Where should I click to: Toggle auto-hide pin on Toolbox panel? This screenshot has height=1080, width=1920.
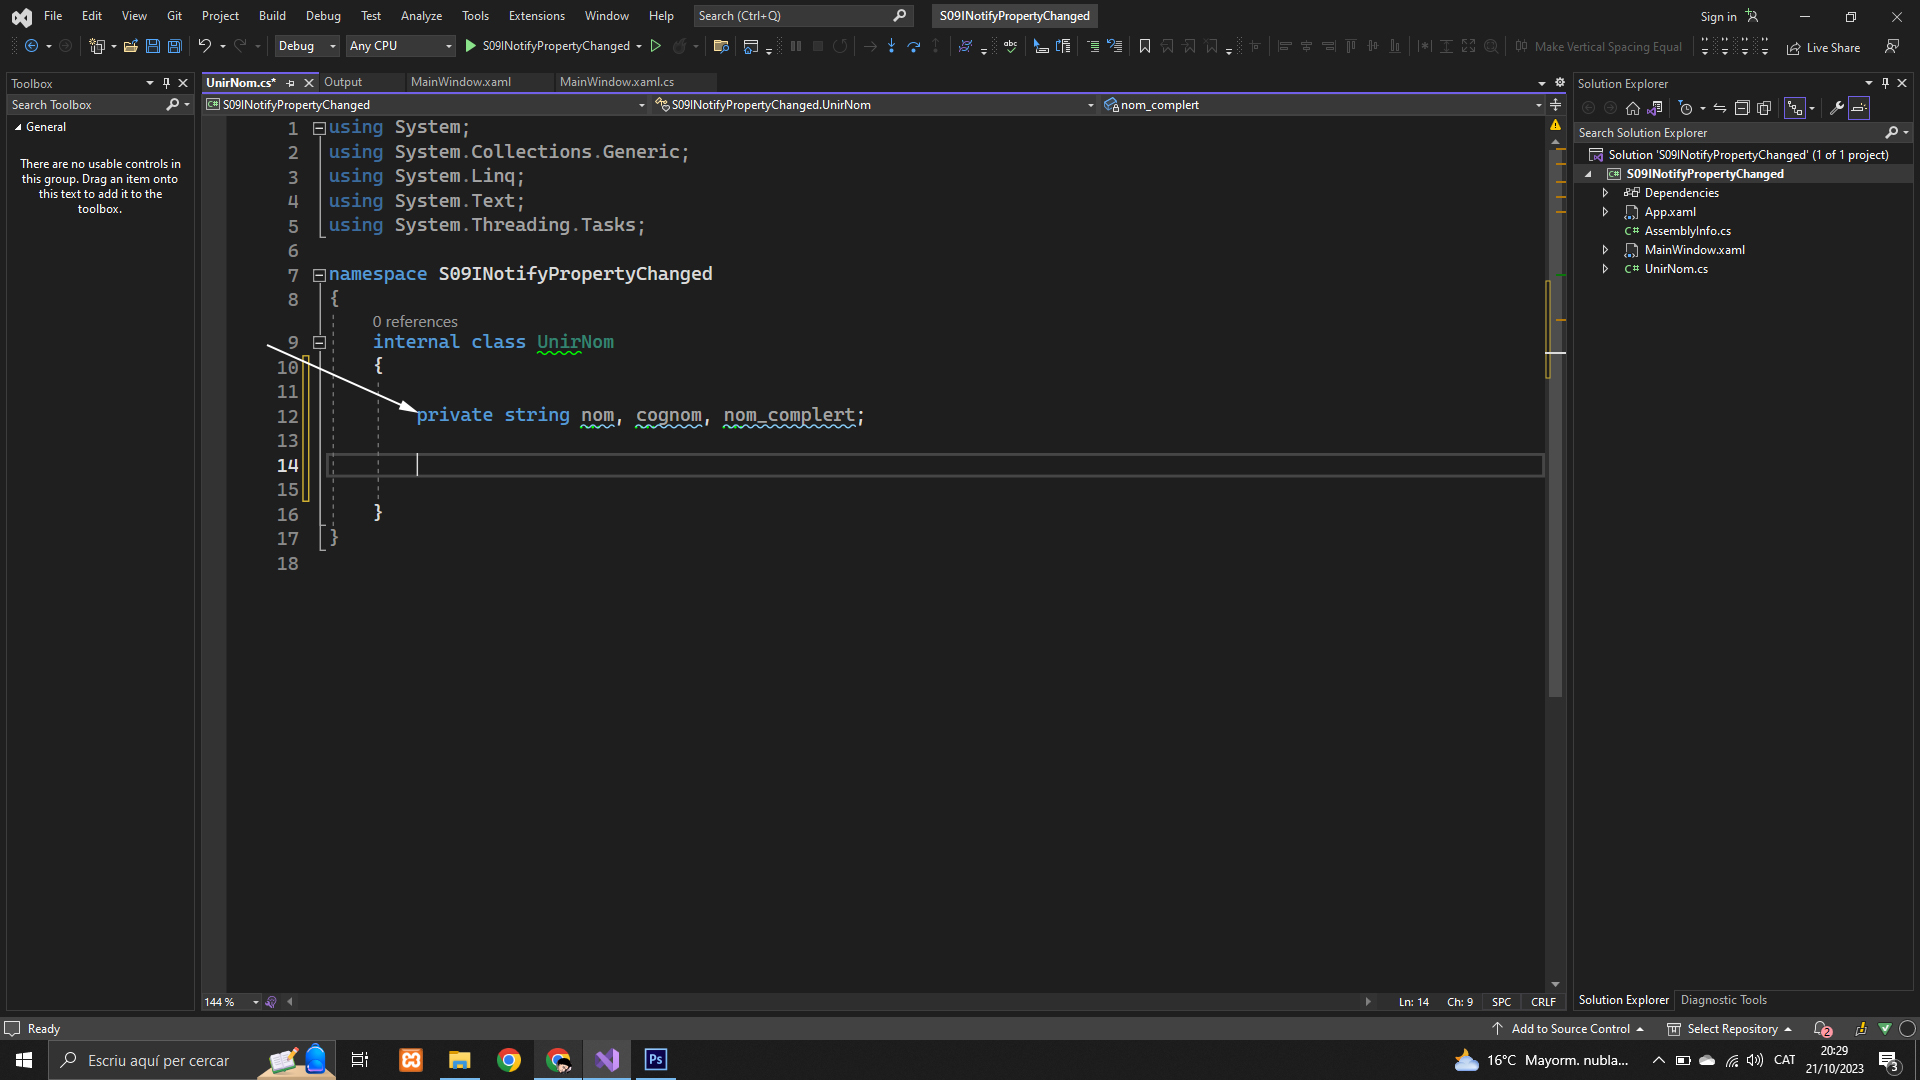pos(166,83)
